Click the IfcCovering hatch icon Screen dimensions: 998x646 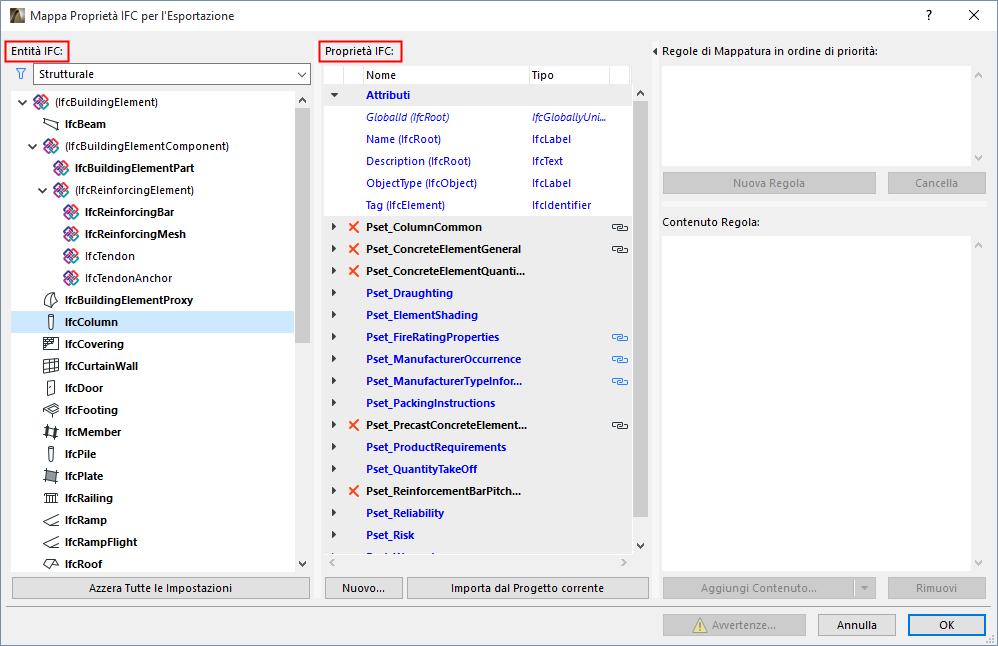pyautogui.click(x=51, y=344)
